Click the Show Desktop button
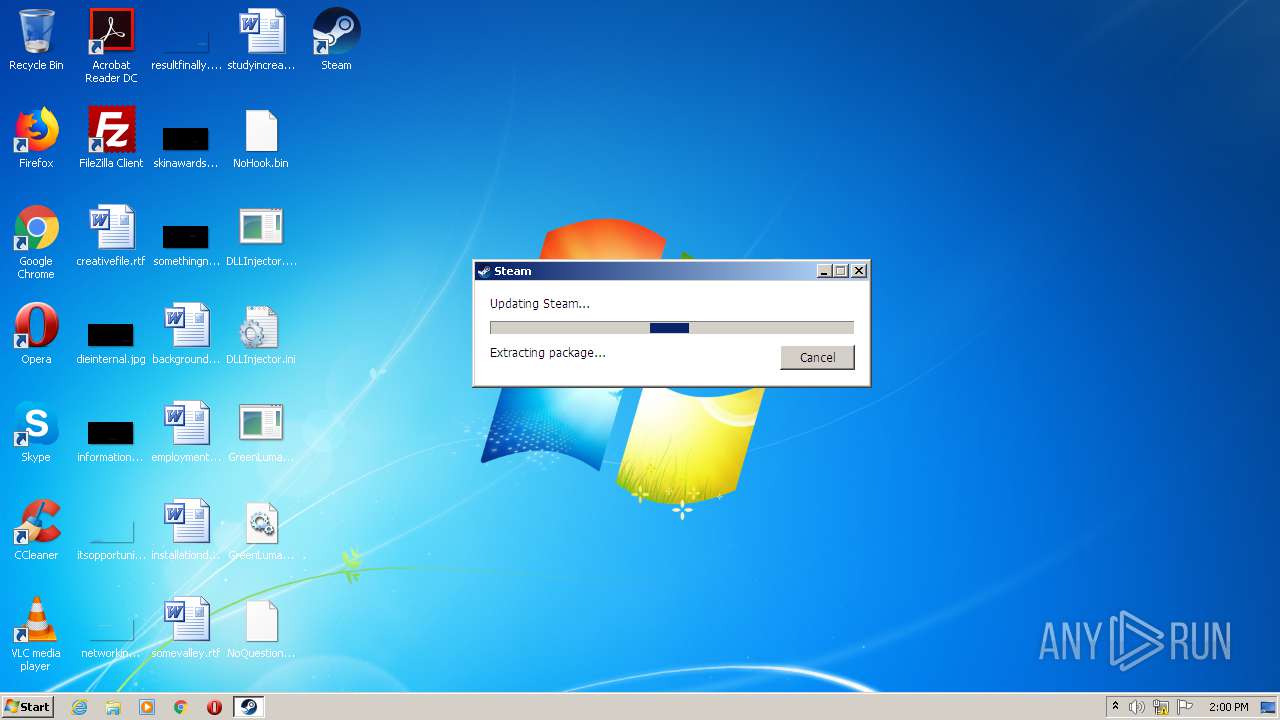Screen dimensions: 1280x720 1269,707
